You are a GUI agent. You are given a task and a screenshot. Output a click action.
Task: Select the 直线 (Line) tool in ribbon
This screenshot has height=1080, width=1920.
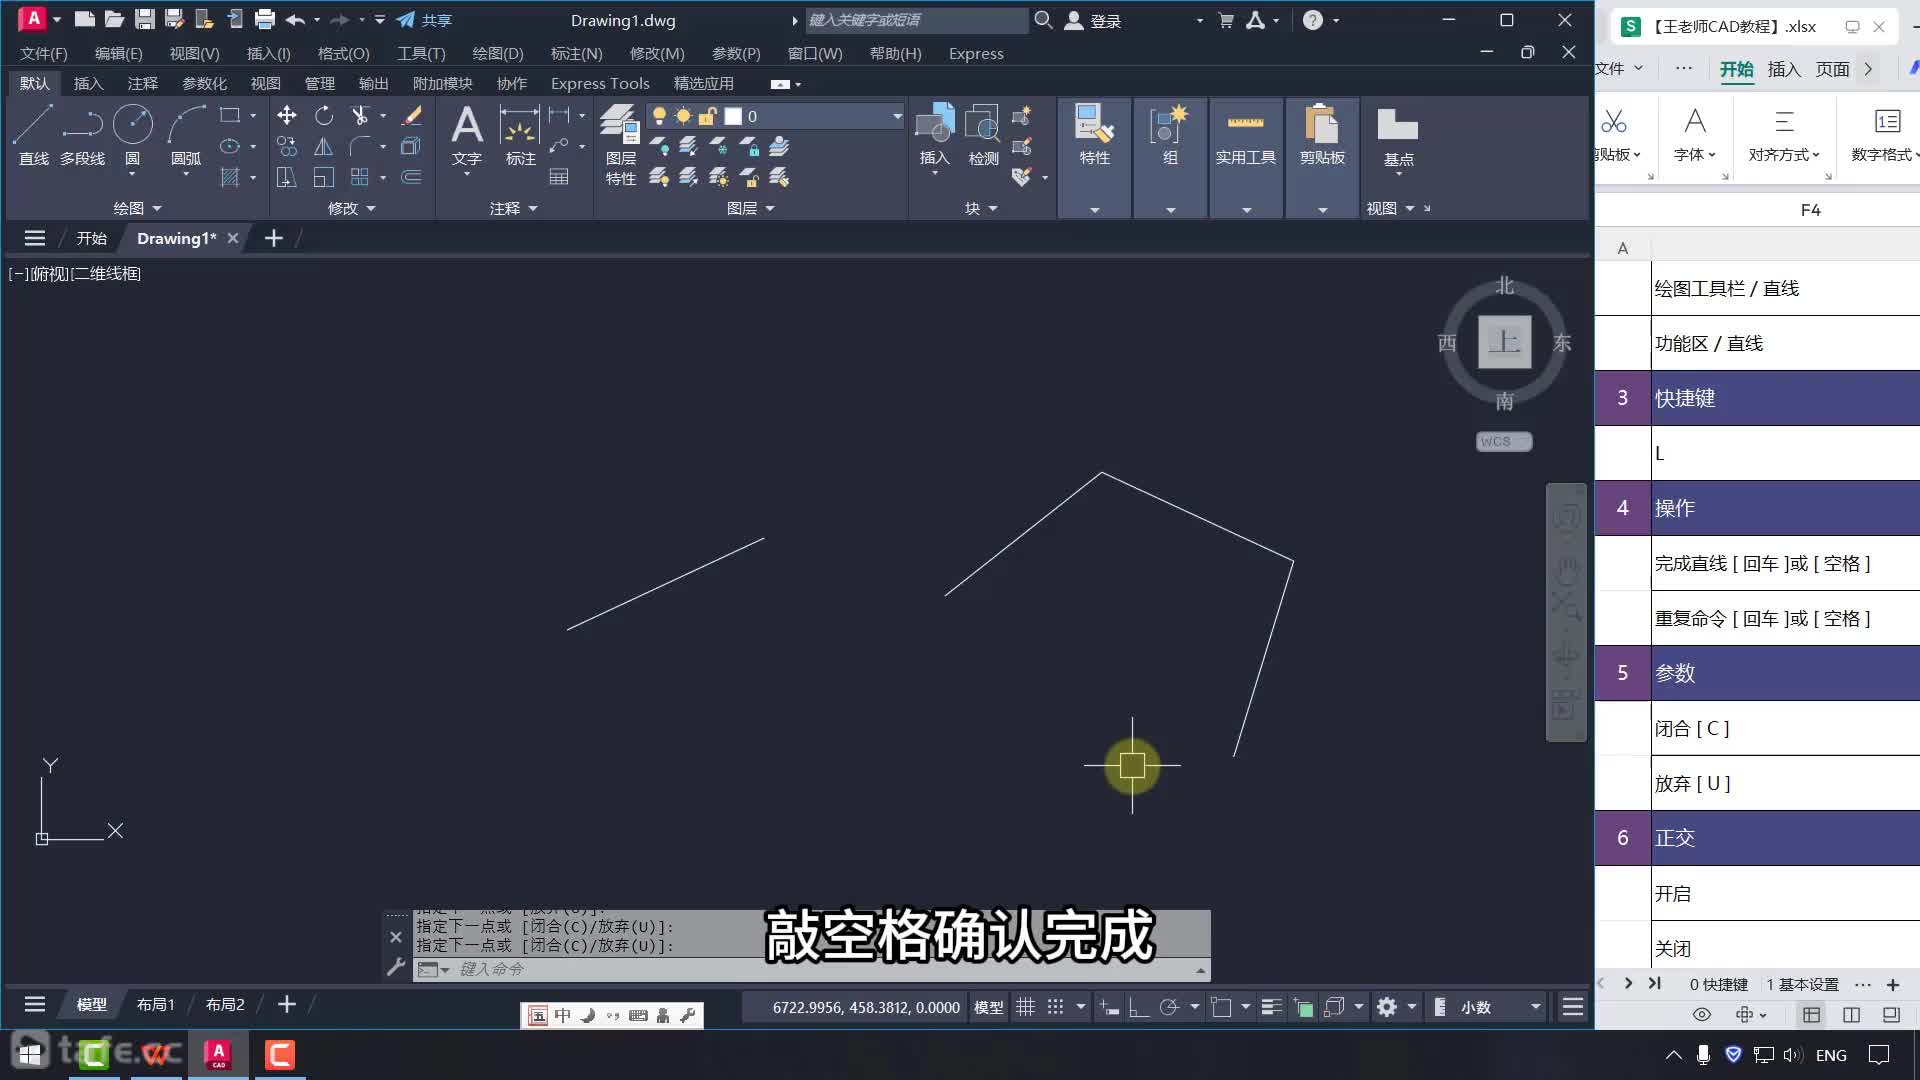33,135
